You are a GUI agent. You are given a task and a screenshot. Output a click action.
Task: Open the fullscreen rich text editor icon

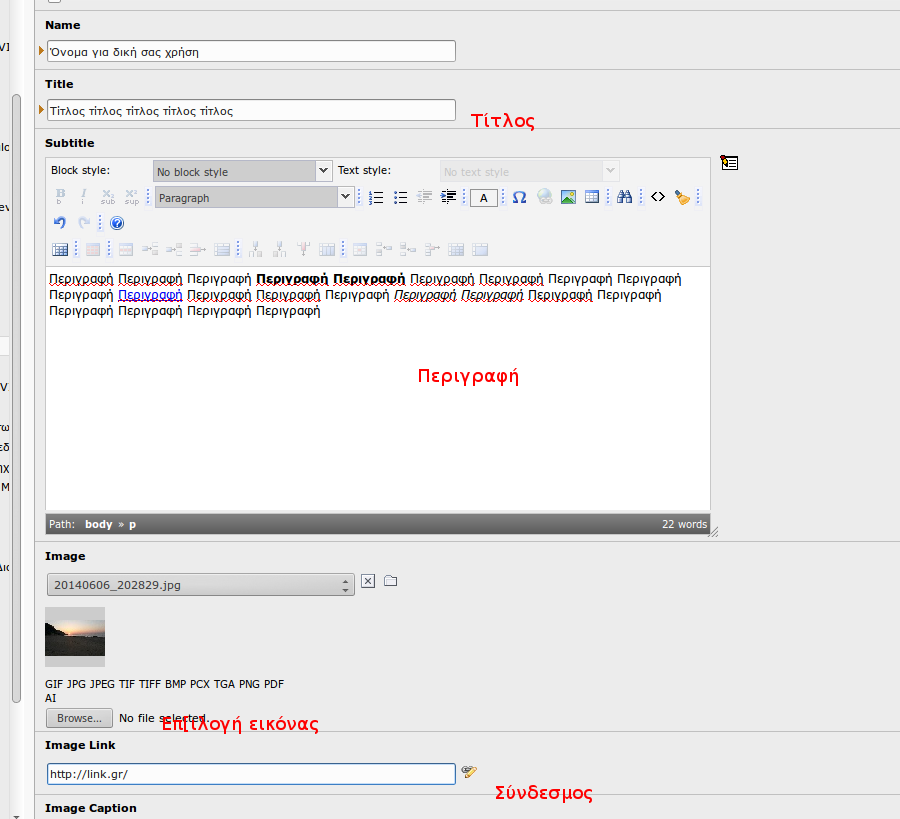point(729,162)
